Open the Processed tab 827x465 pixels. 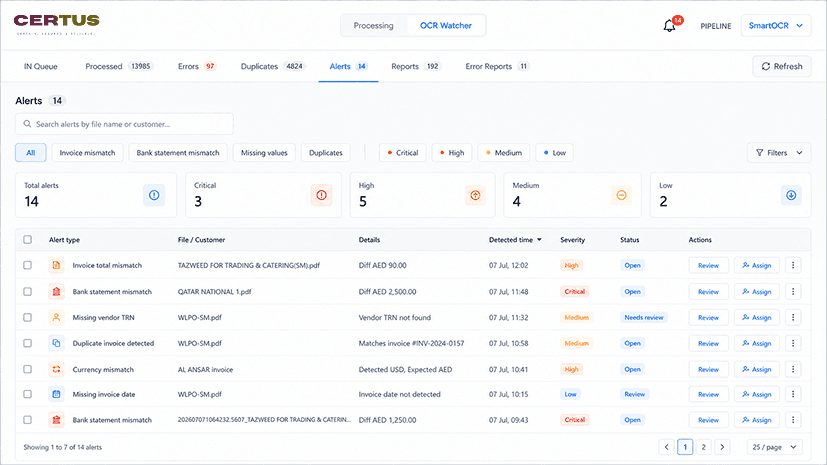click(119, 66)
